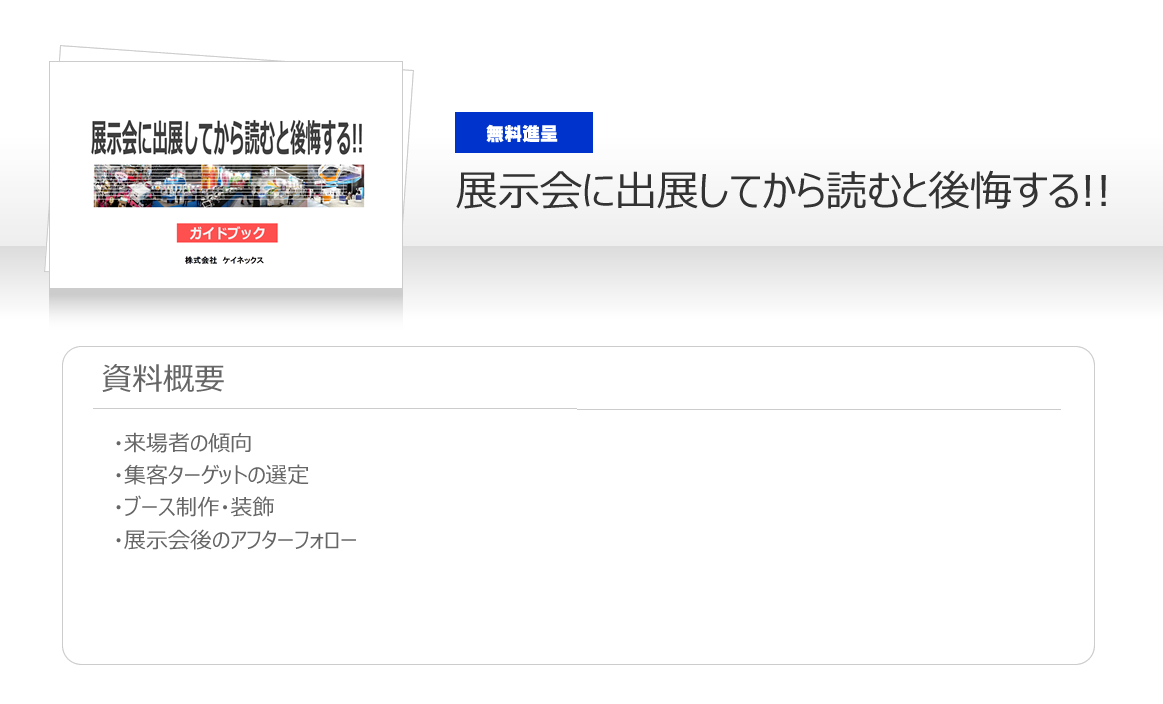Select the ブース制作・装飾 bullet item

coord(199,507)
